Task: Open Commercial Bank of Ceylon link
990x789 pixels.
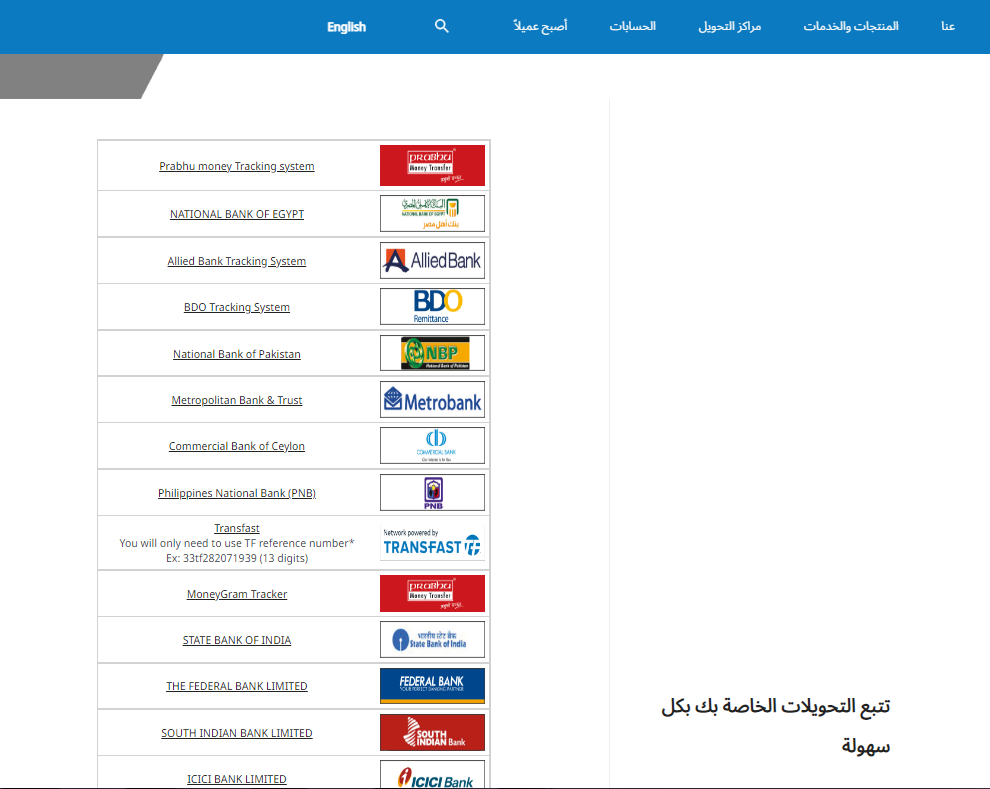Action: (237, 446)
